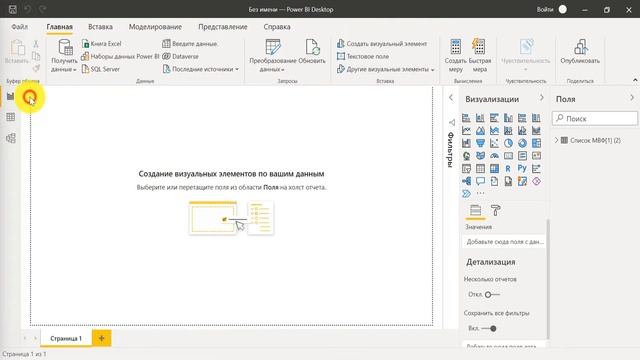The height and width of the screenshot is (360, 640).
Task: Switch to the Справка ribbon tab
Action: pos(277,27)
